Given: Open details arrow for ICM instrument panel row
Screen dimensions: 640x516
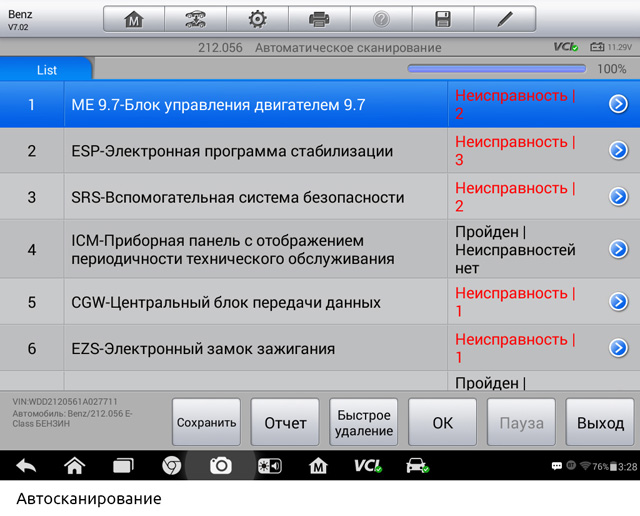Looking at the screenshot, I should pyautogui.click(x=618, y=249).
